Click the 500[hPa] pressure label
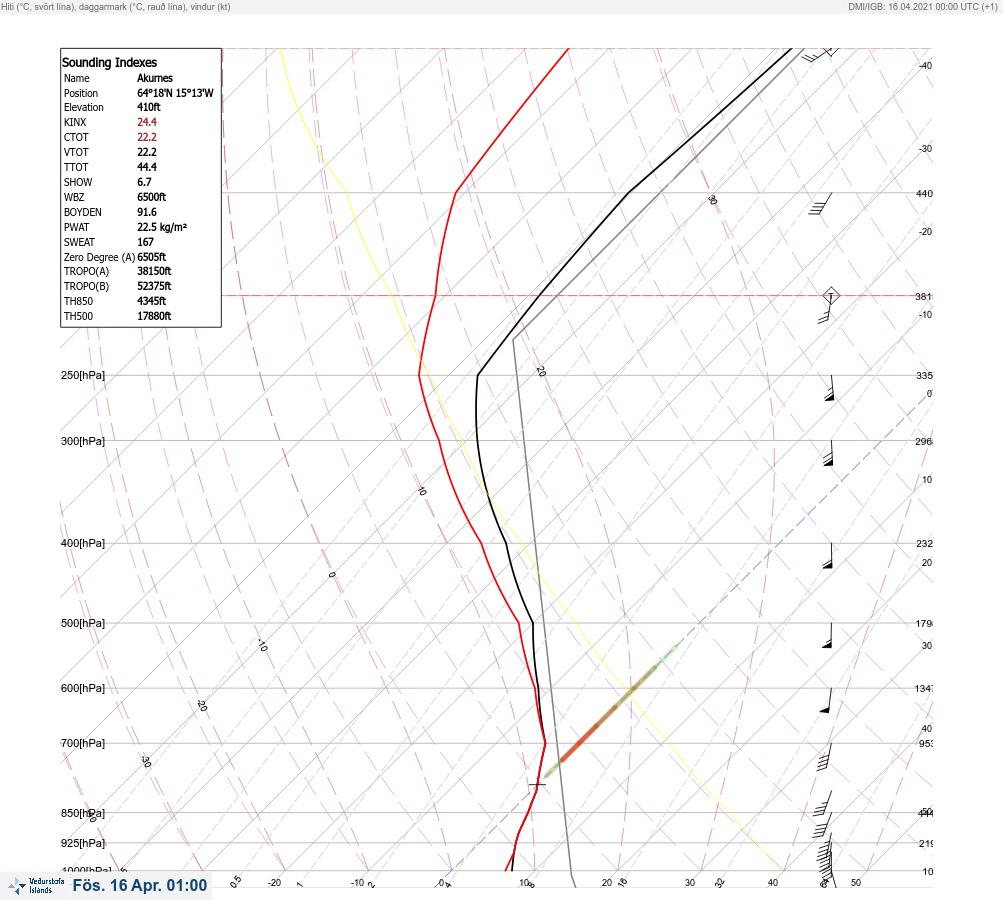The image size is (1003, 900). click(x=83, y=623)
